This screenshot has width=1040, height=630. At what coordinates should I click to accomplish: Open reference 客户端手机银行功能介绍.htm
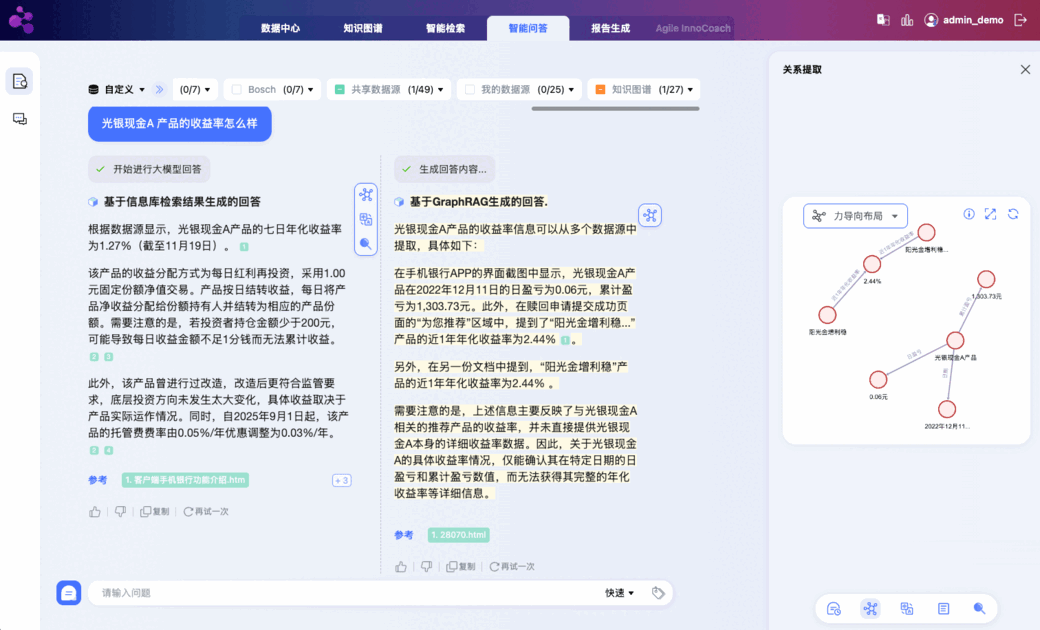coord(185,480)
